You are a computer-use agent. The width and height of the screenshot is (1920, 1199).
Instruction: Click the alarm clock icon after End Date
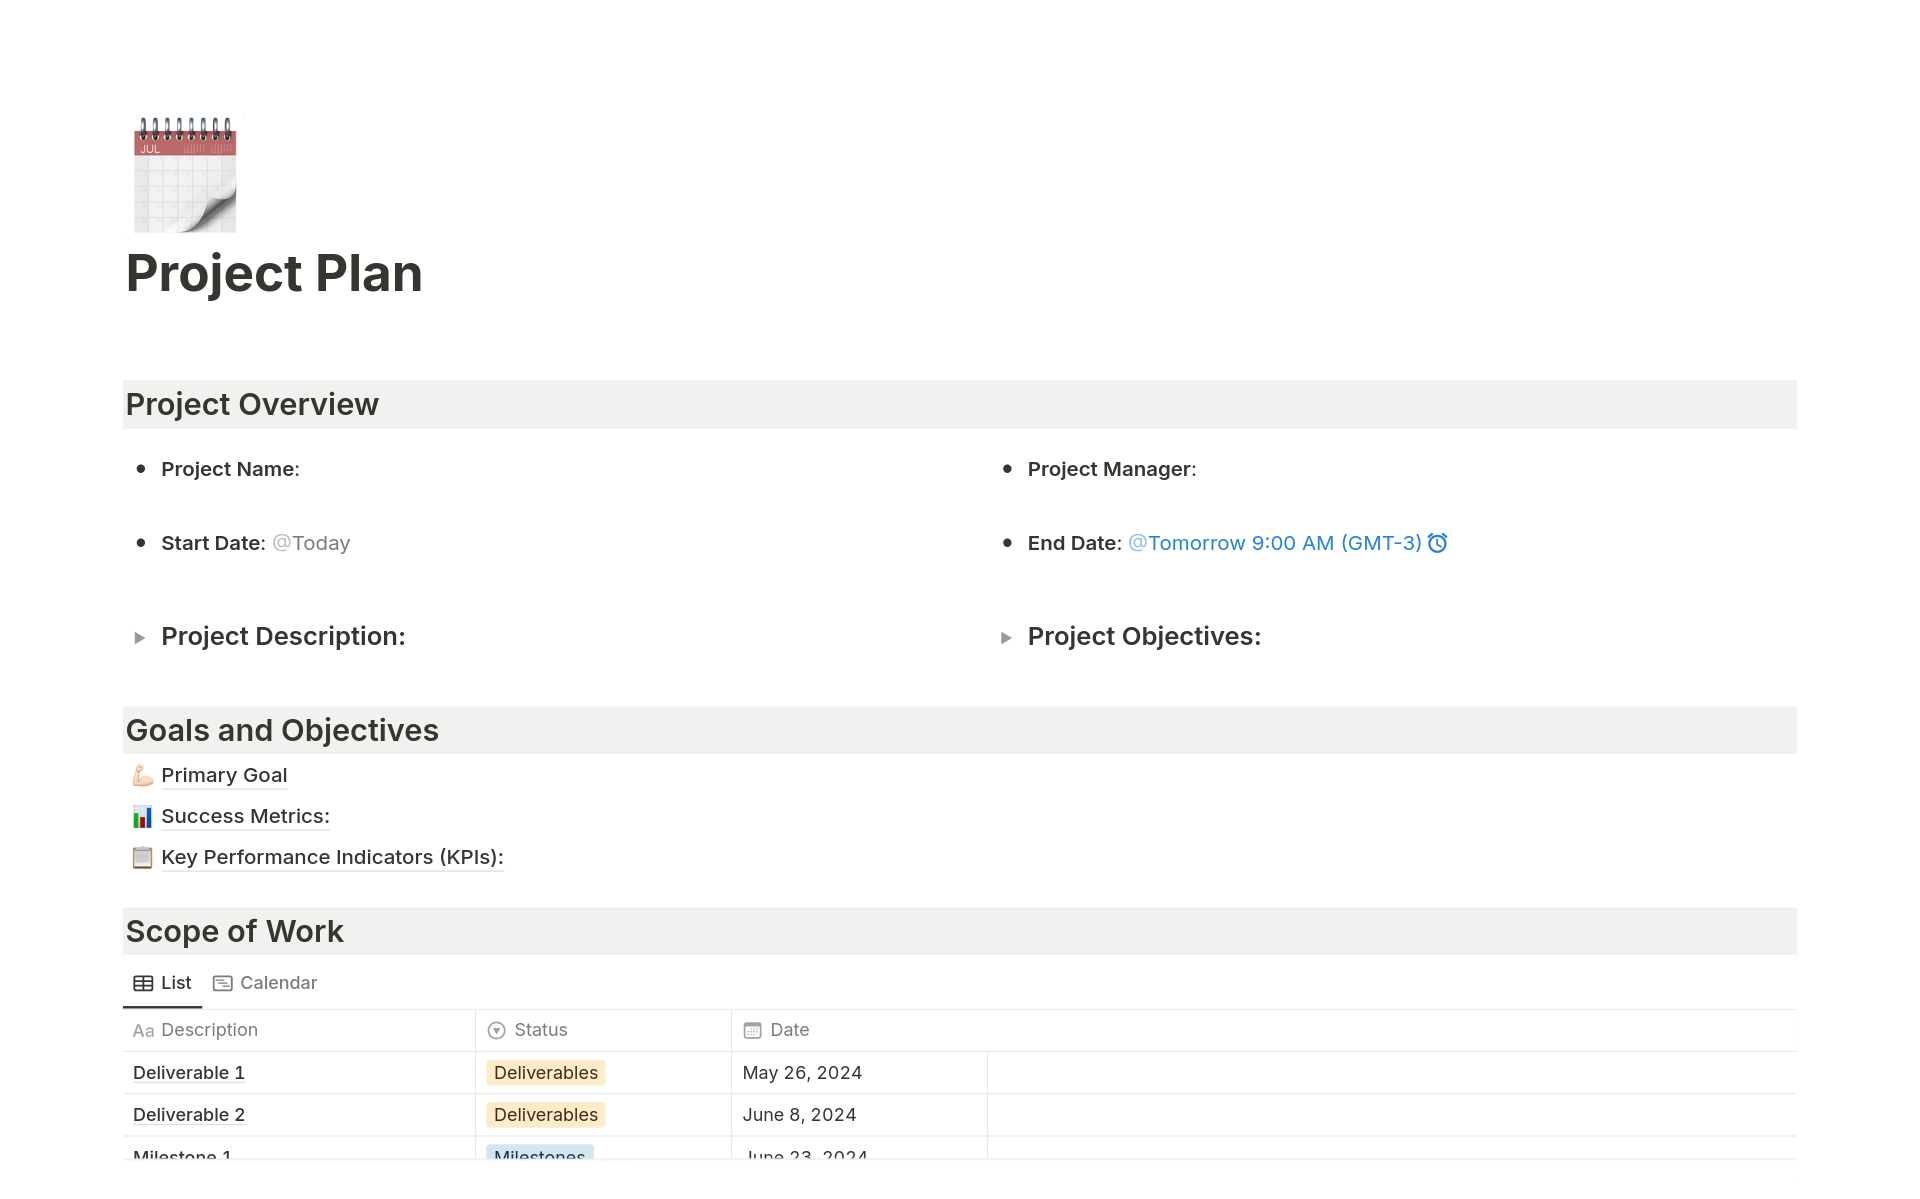(1437, 543)
